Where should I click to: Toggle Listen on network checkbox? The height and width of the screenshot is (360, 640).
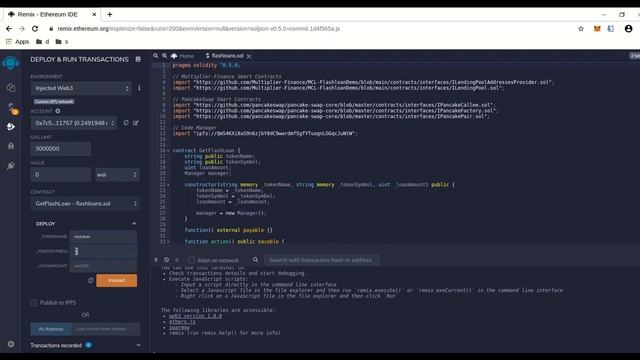pos(191,260)
